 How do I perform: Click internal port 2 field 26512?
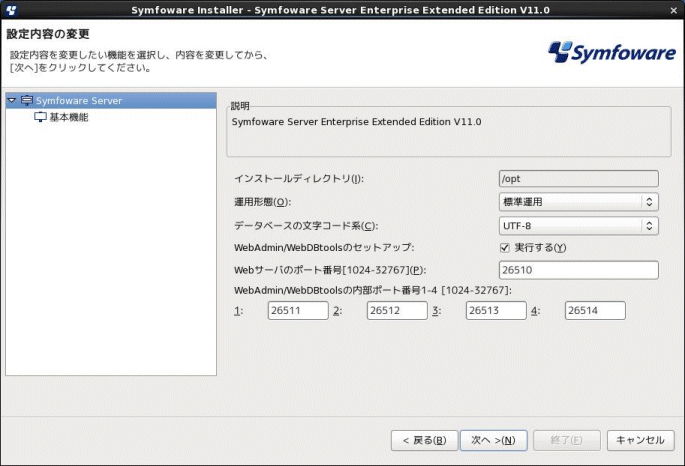[397, 311]
